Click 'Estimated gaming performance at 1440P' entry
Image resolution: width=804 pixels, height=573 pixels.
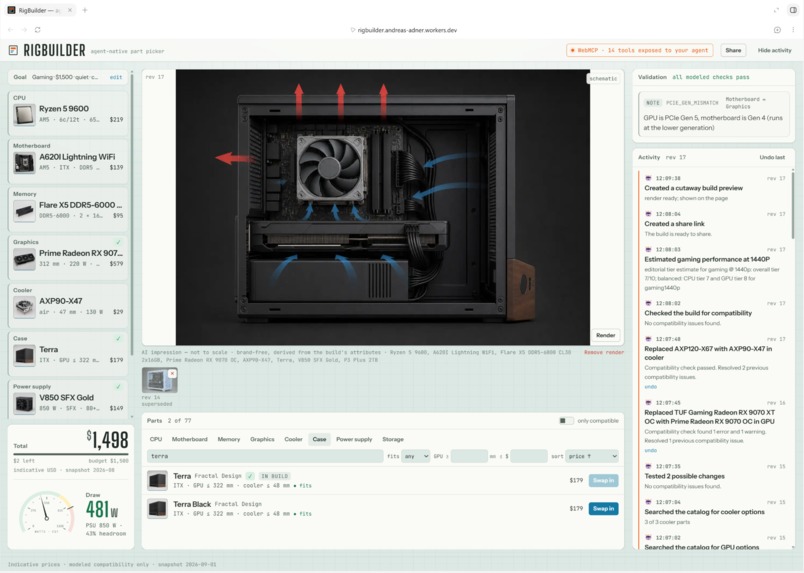(x=707, y=259)
